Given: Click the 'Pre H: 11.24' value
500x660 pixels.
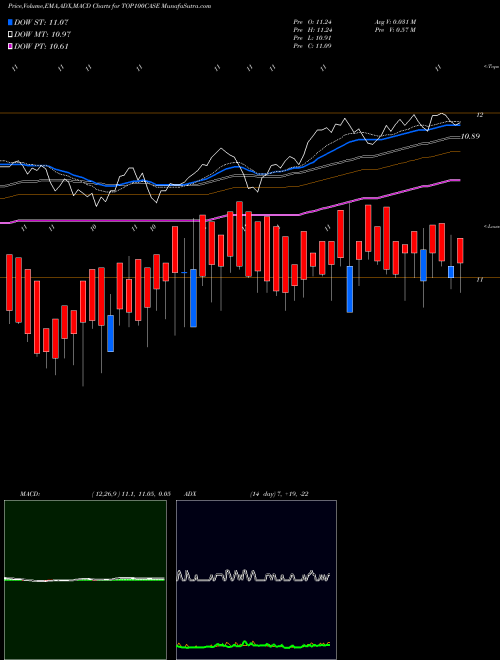Looking at the screenshot, I should pos(312,30).
